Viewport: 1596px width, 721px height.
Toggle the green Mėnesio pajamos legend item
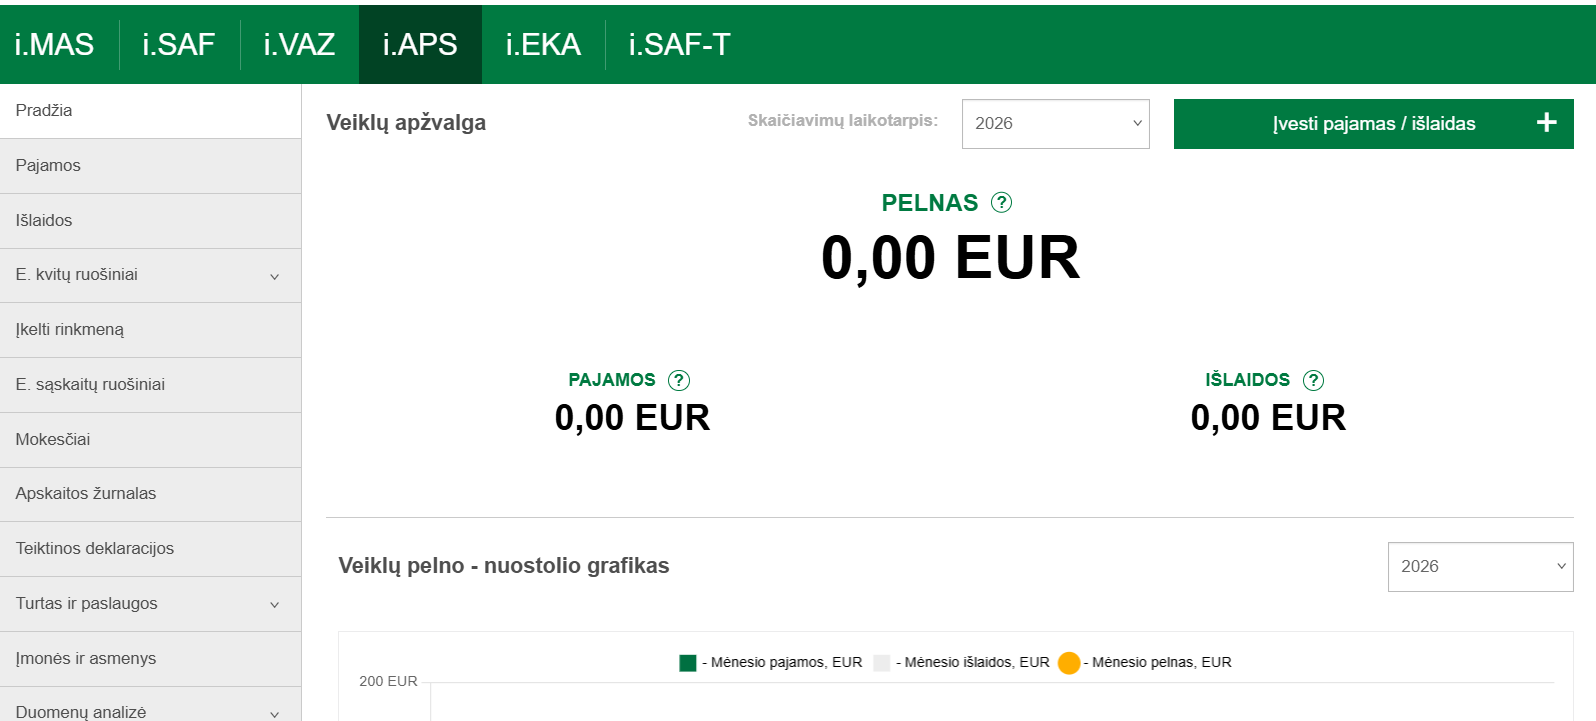[688, 663]
